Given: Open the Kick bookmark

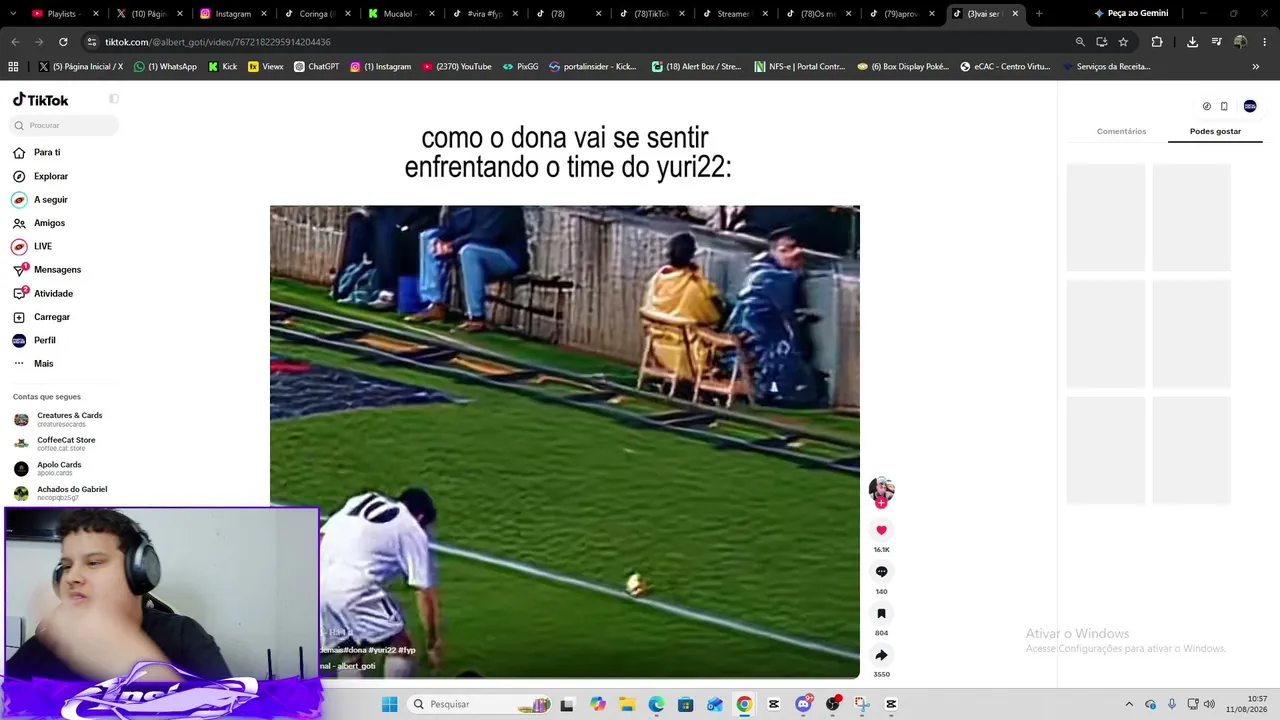Looking at the screenshot, I should click(x=223, y=67).
